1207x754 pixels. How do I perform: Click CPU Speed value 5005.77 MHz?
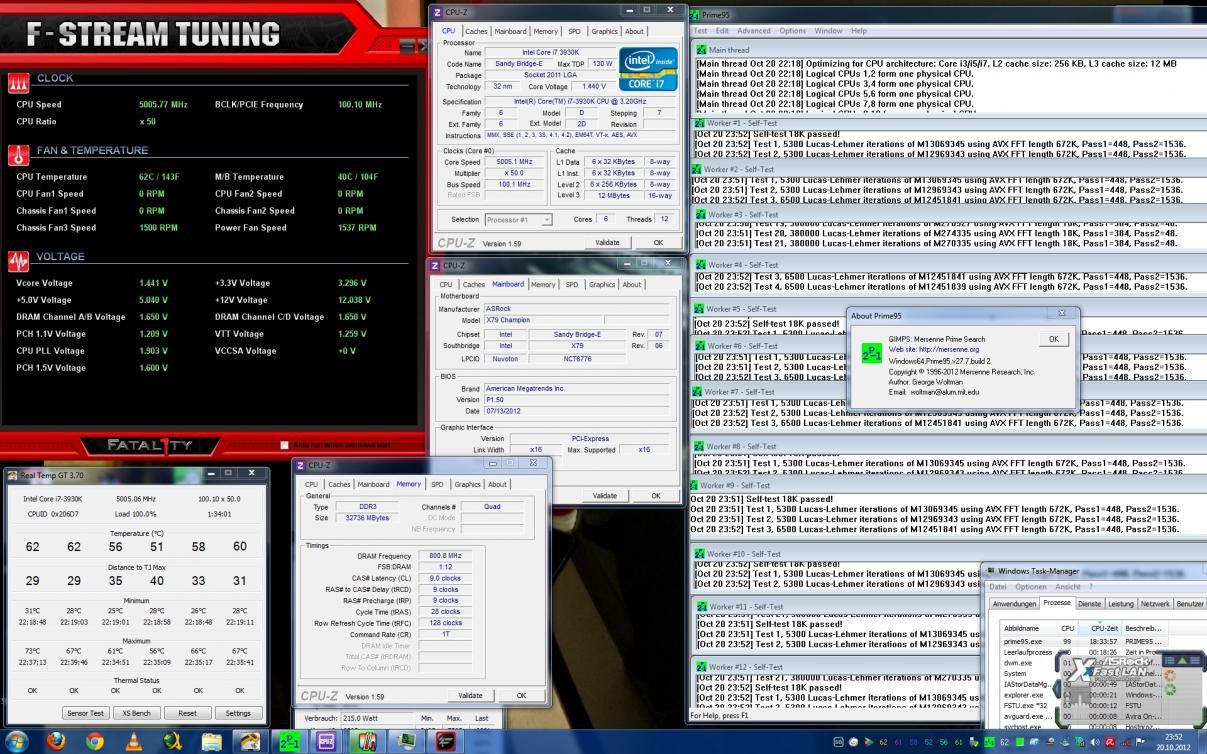pyautogui.click(x=163, y=105)
